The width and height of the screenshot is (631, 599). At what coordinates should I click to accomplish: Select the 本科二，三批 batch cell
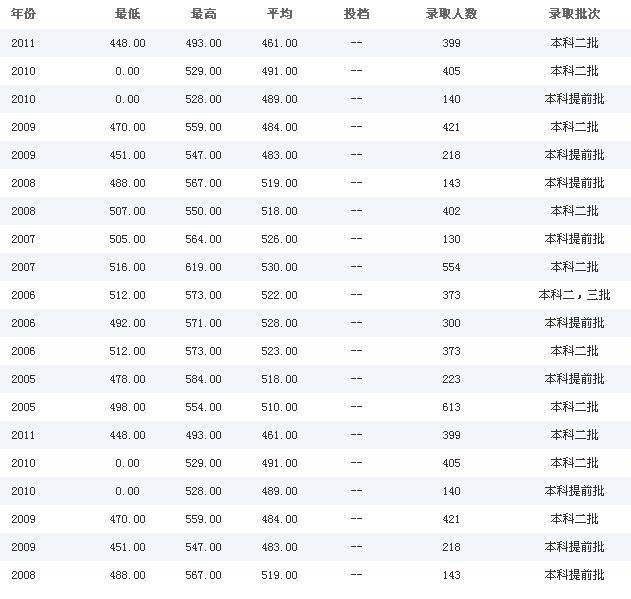(x=574, y=295)
